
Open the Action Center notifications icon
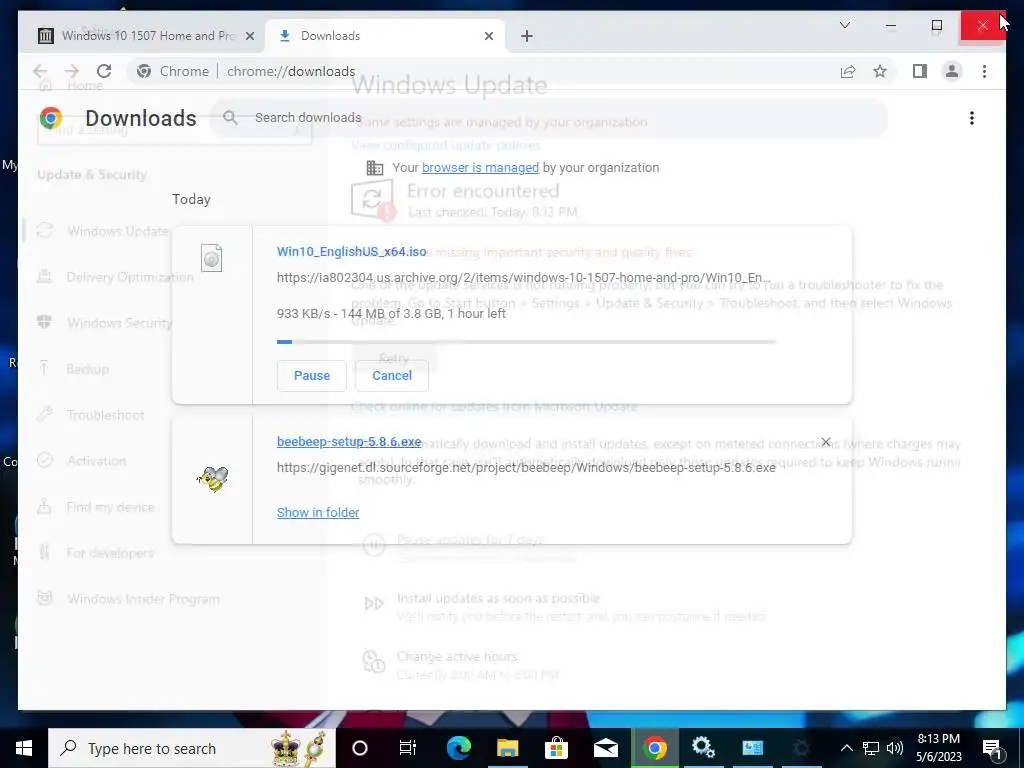pos(993,748)
